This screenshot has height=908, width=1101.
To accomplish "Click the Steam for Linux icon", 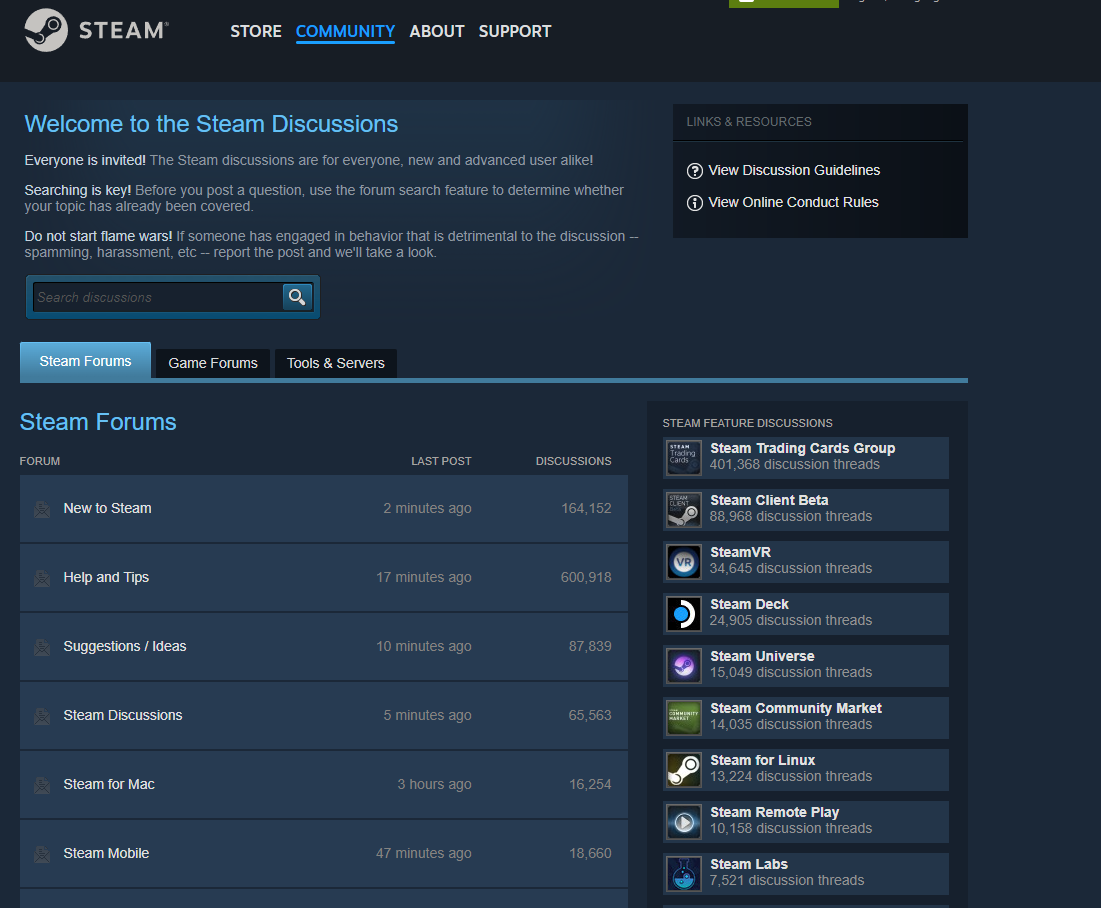I will pyautogui.click(x=684, y=770).
